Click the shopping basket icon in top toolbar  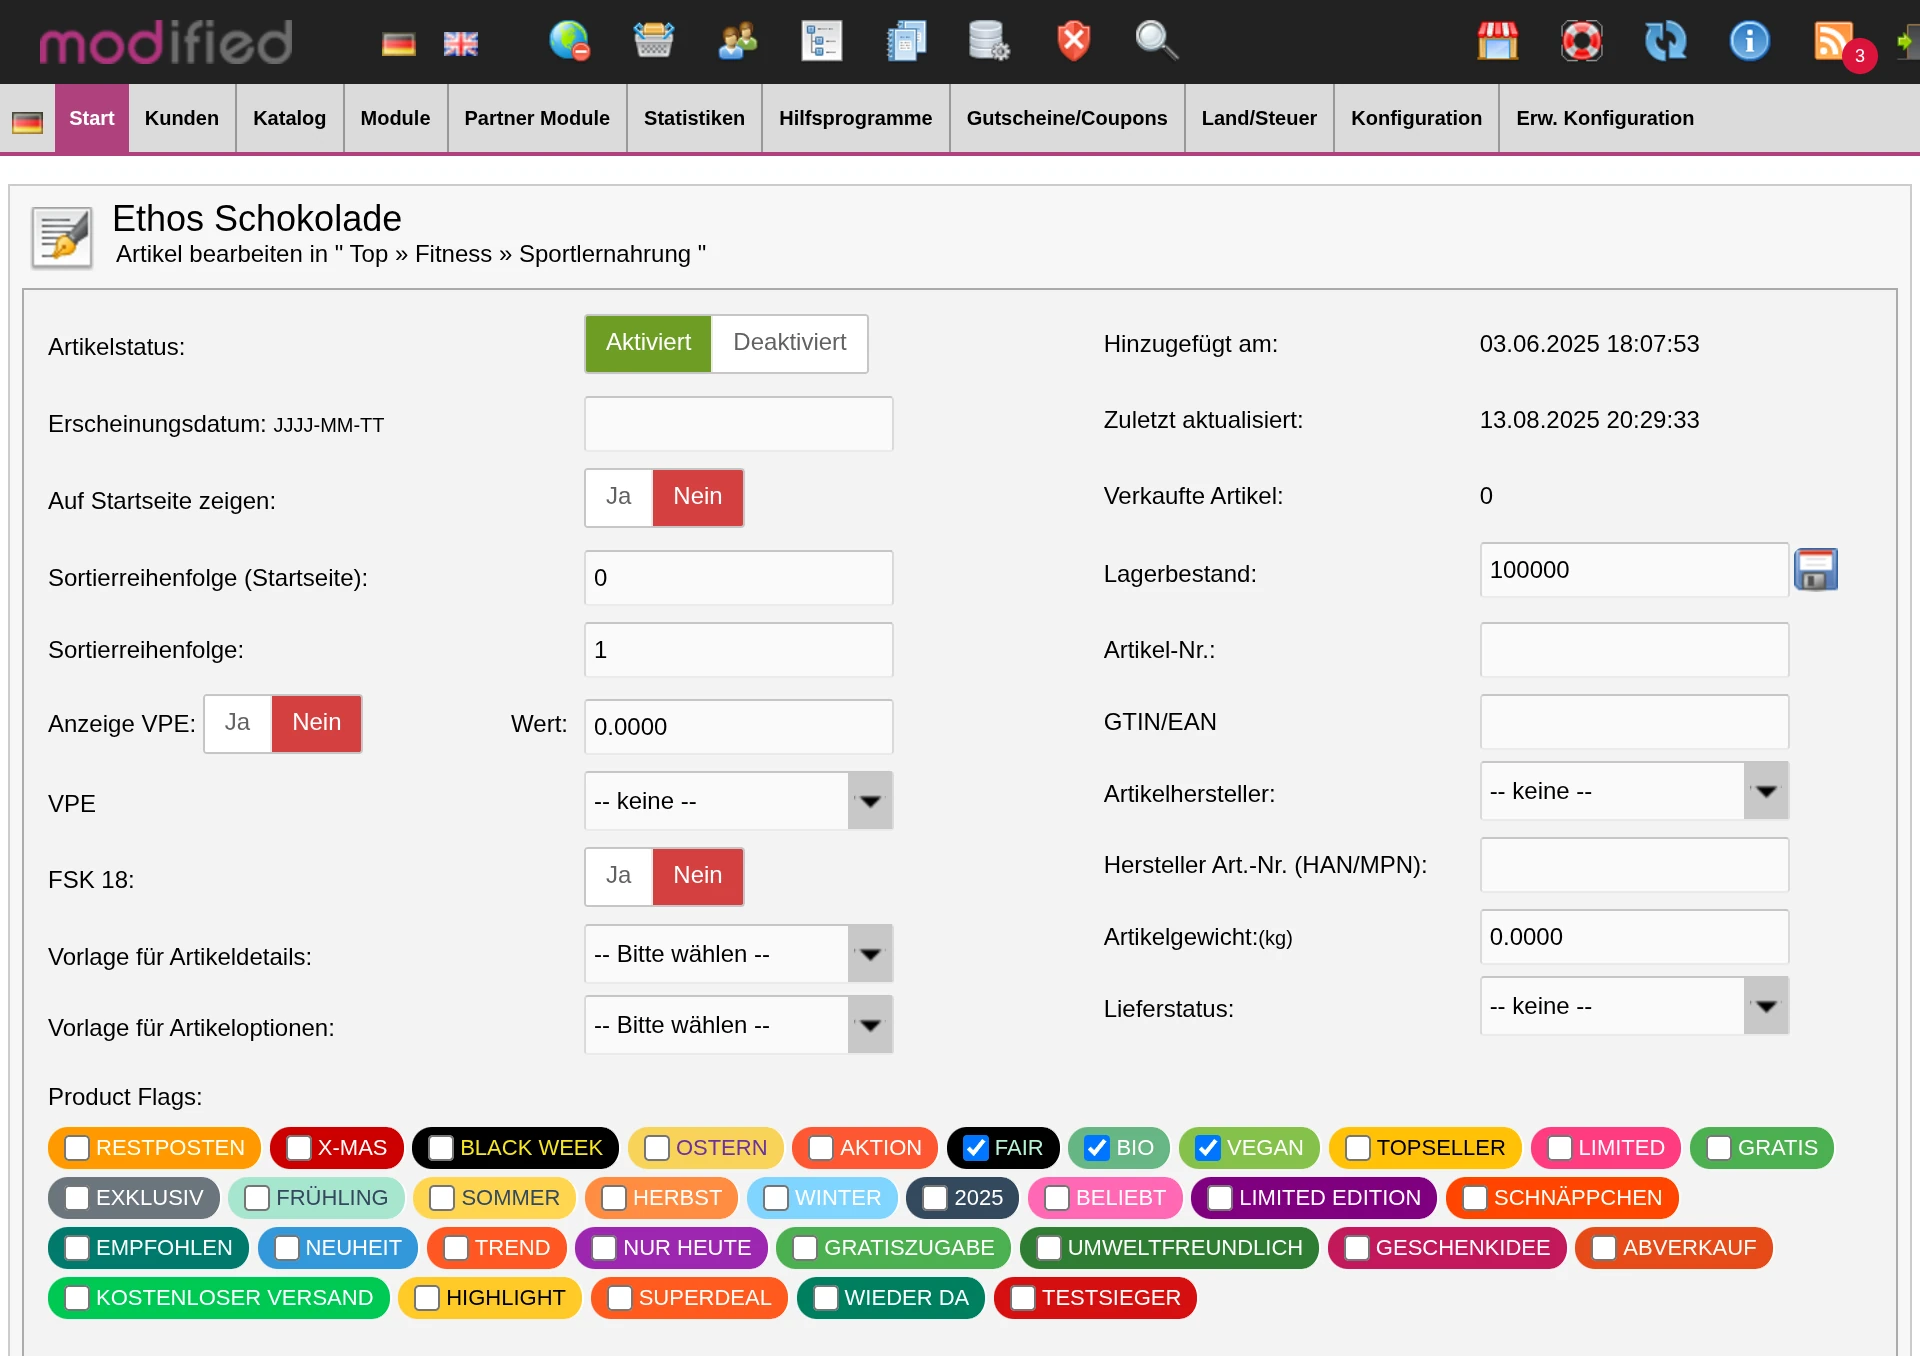coord(653,41)
